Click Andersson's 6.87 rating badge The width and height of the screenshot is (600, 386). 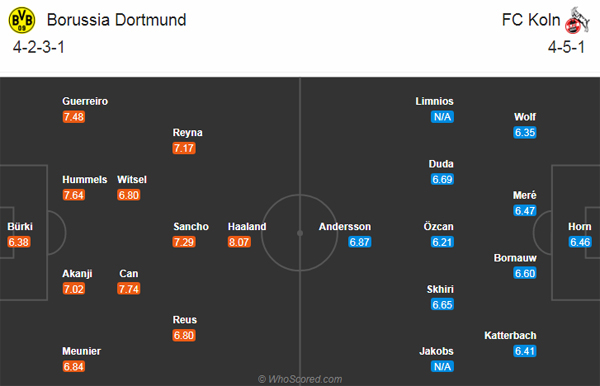(x=360, y=242)
